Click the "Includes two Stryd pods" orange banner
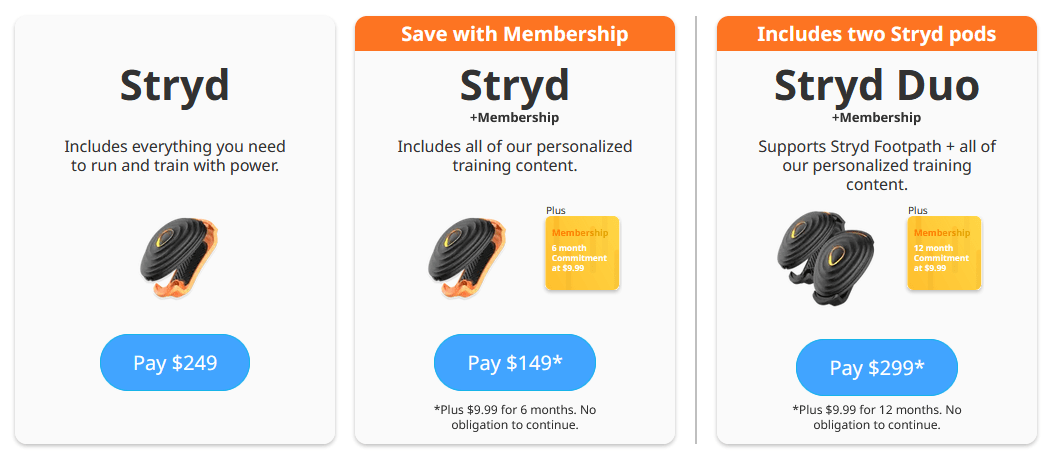 (x=877, y=34)
